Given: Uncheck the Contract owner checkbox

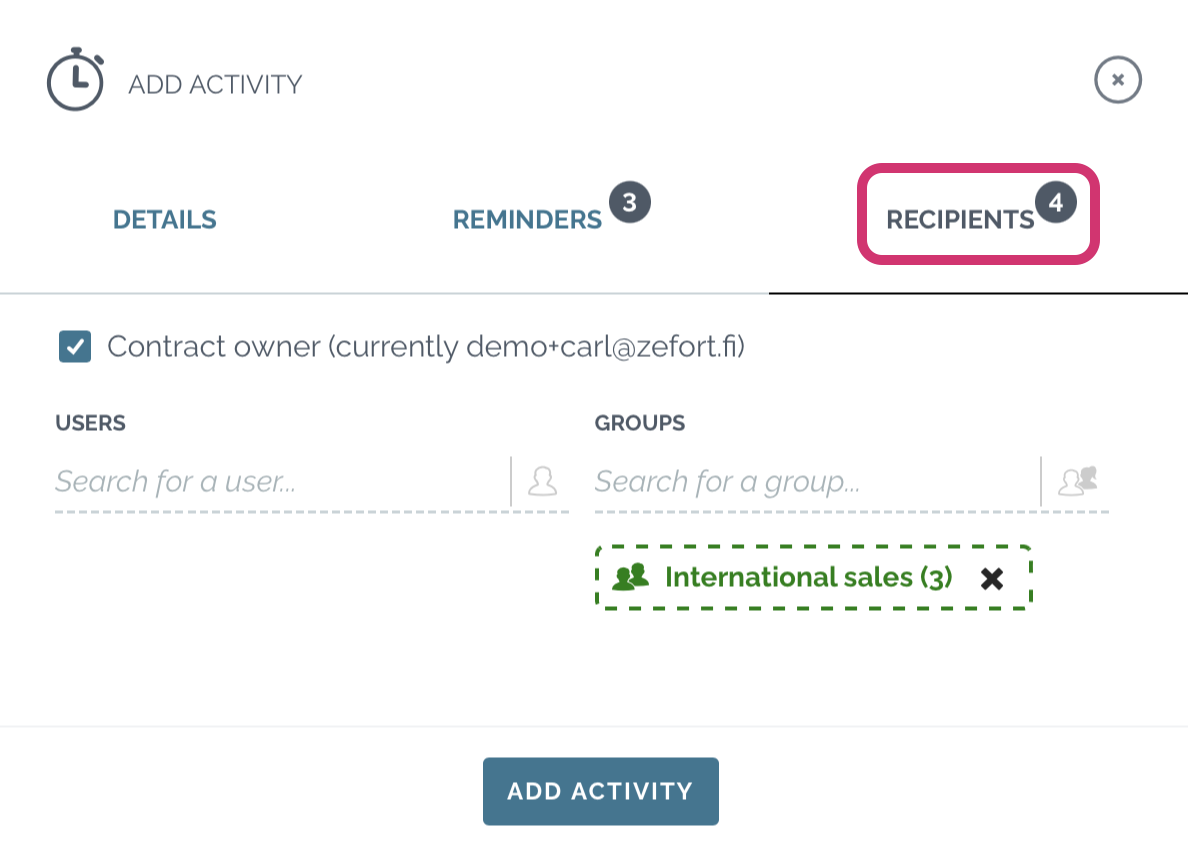Looking at the screenshot, I should click(x=75, y=347).
